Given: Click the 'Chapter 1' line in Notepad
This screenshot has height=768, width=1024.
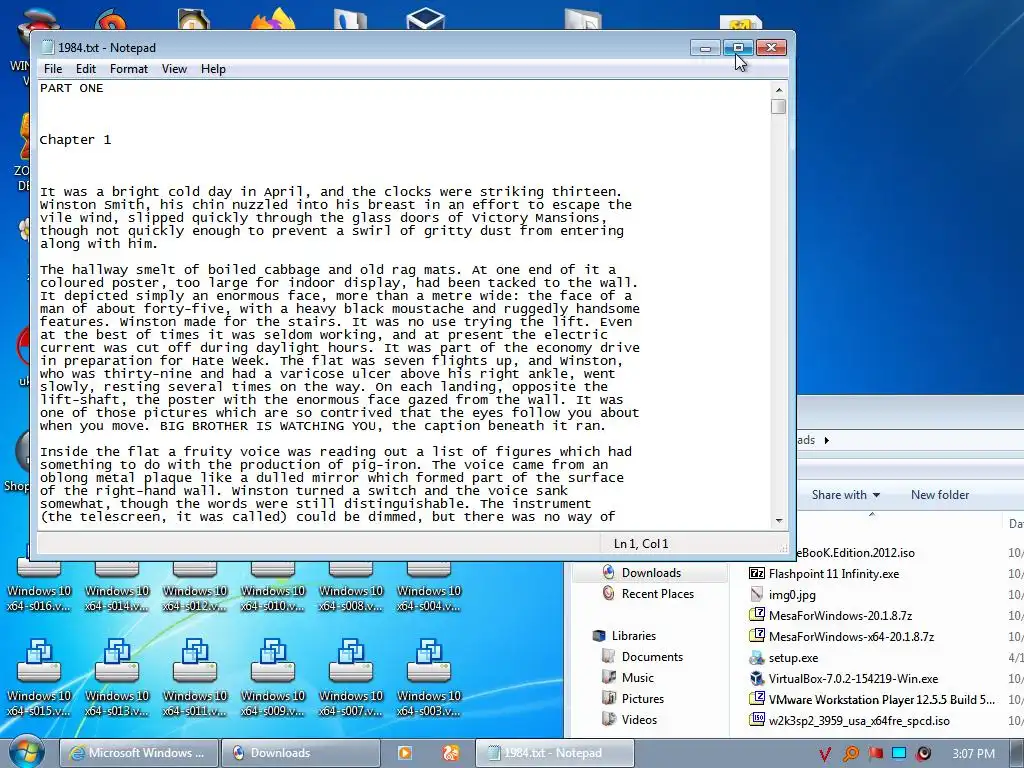Looking at the screenshot, I should point(75,140).
